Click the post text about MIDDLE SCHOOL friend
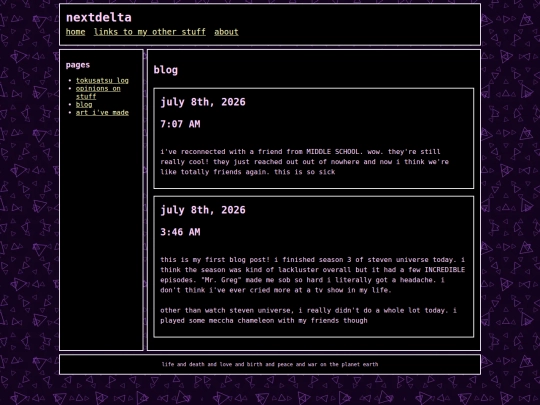 pos(304,162)
